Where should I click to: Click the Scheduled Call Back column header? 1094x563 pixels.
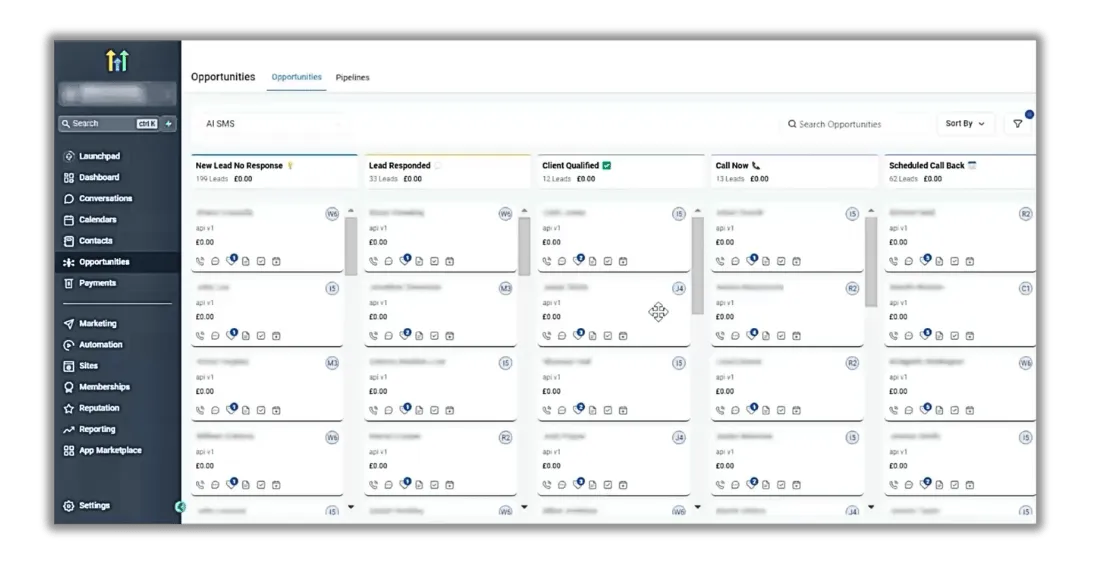960,172
